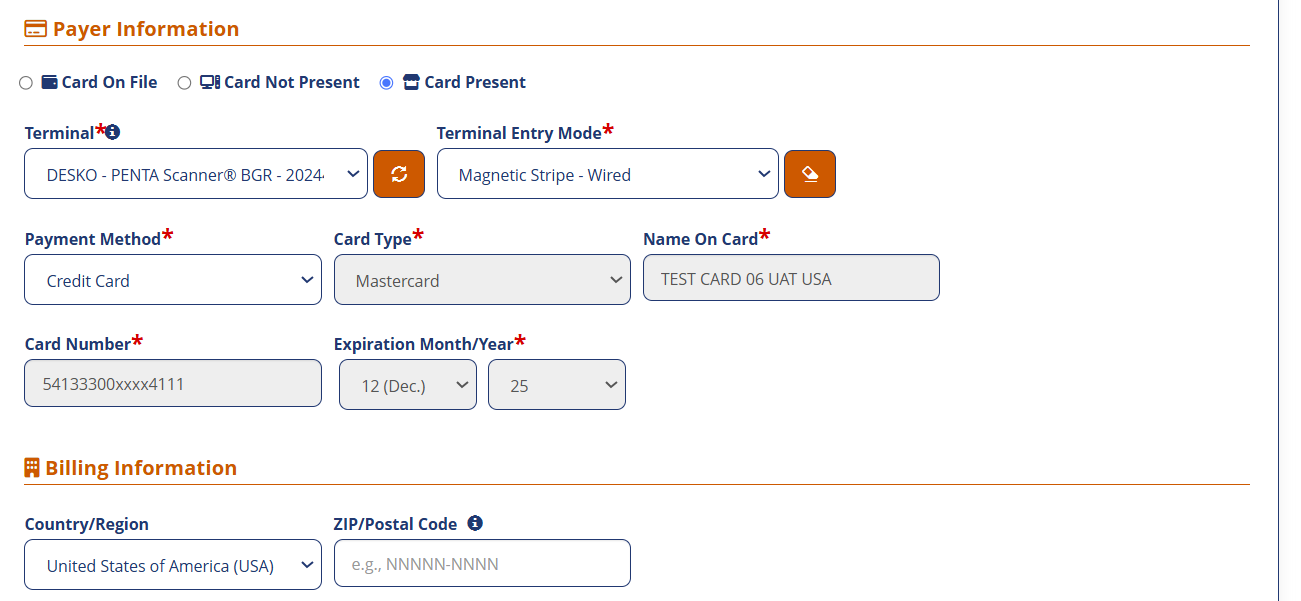Select the Card Not Present radio button
Image resolution: width=1301 pixels, height=601 pixels.
pos(184,83)
